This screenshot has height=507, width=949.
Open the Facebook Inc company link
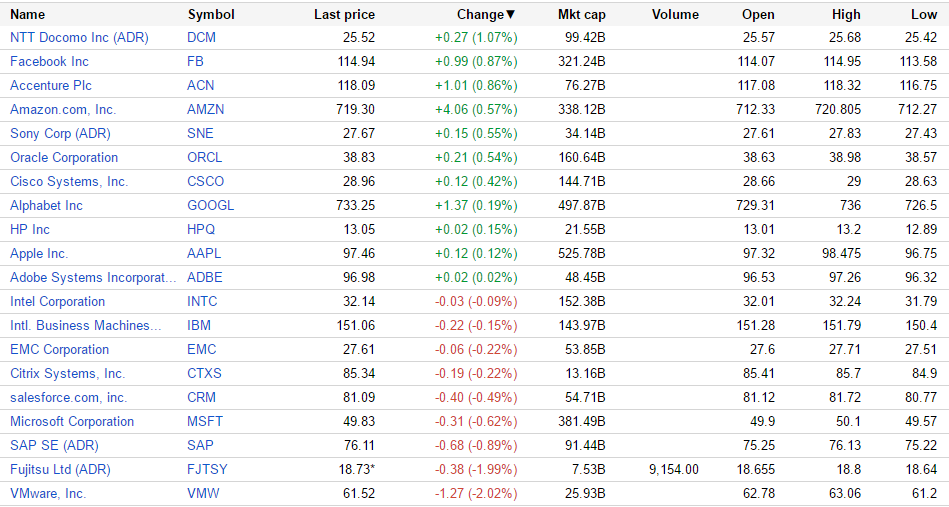[x=49, y=61]
